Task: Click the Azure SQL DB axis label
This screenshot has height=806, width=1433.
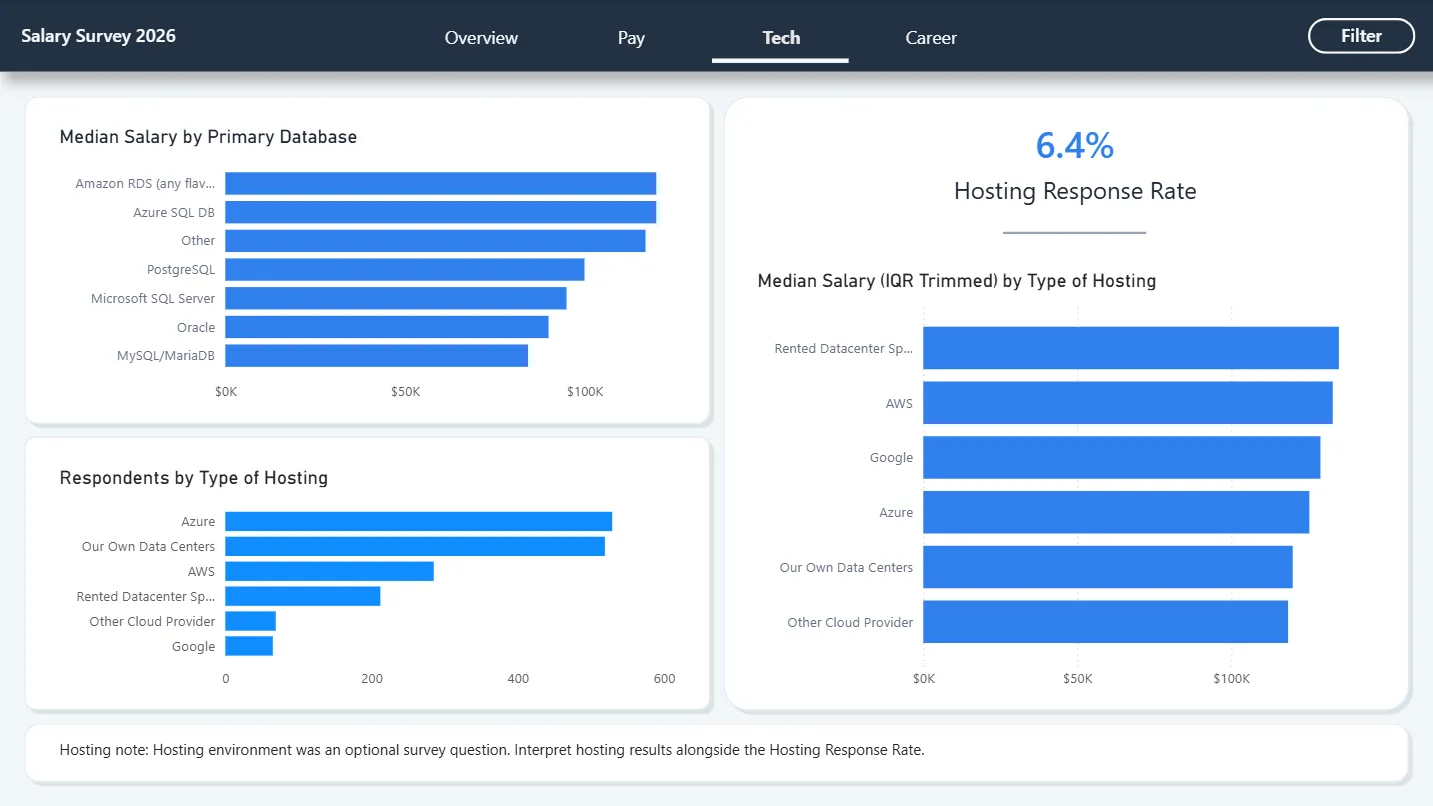Action: (x=174, y=212)
